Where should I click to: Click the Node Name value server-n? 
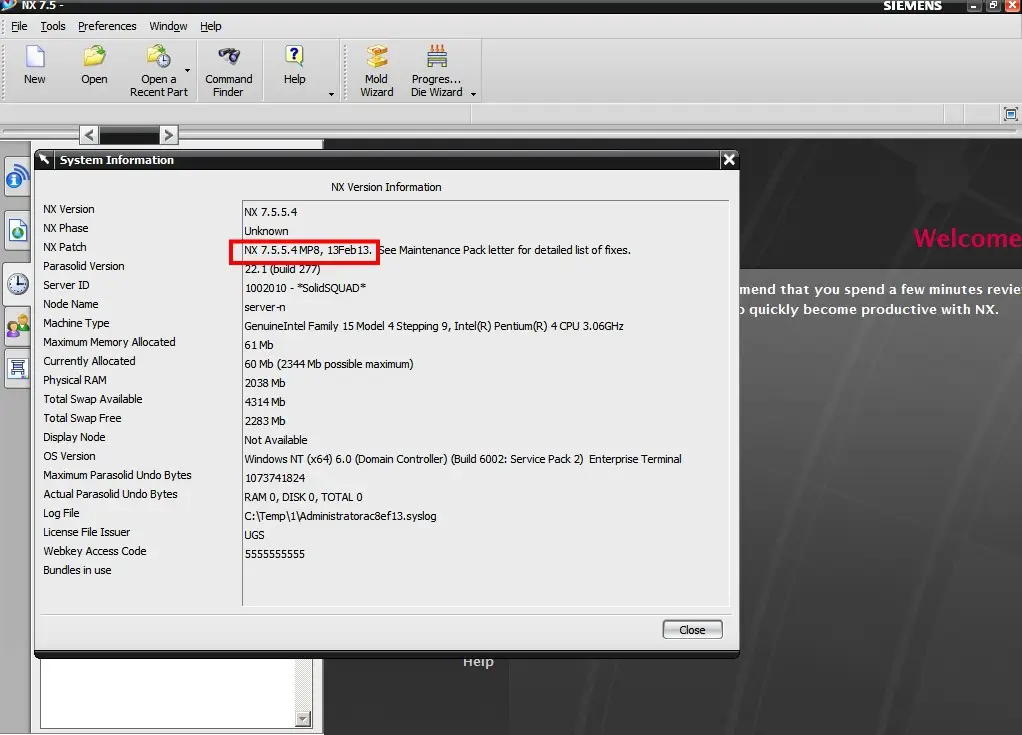[x=265, y=307]
